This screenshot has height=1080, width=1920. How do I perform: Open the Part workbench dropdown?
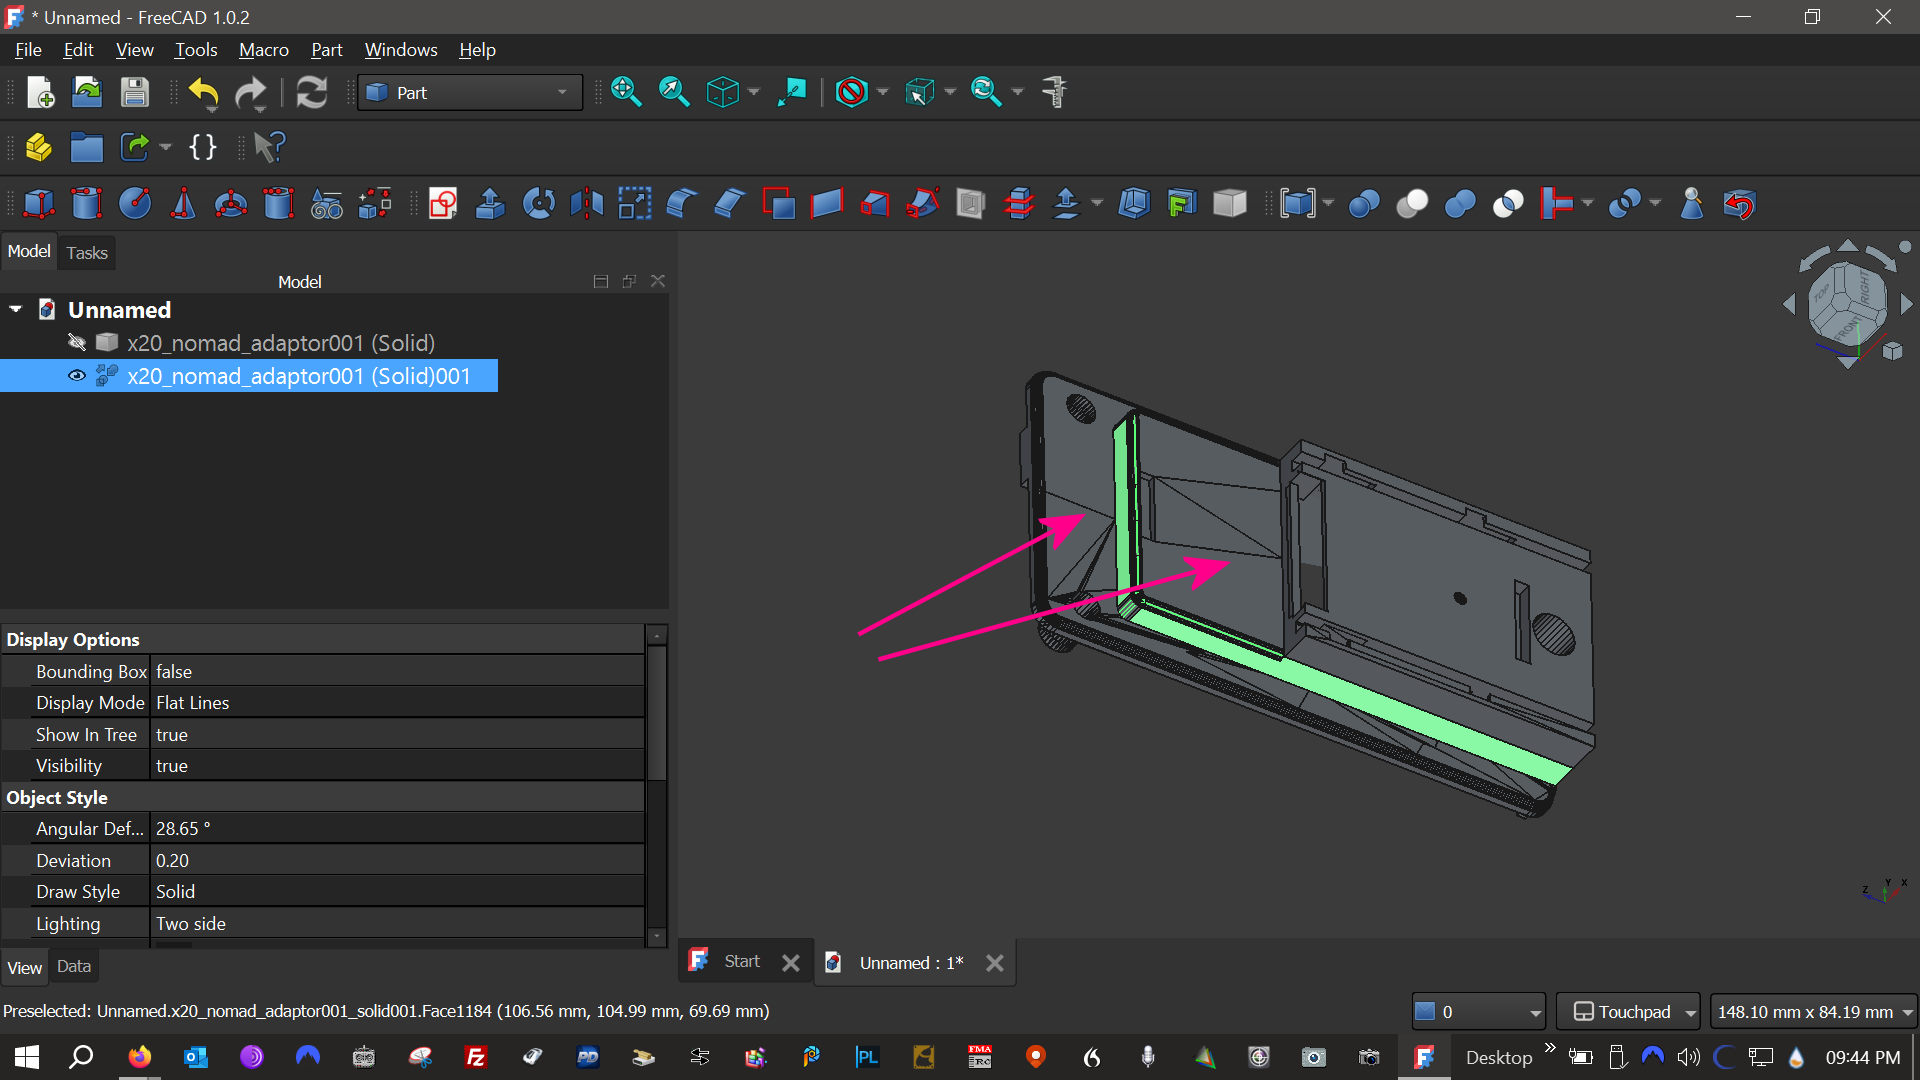470,92
